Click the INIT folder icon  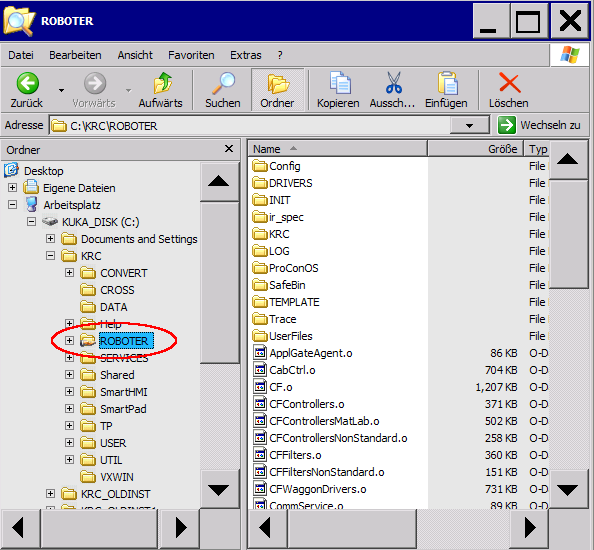point(260,200)
